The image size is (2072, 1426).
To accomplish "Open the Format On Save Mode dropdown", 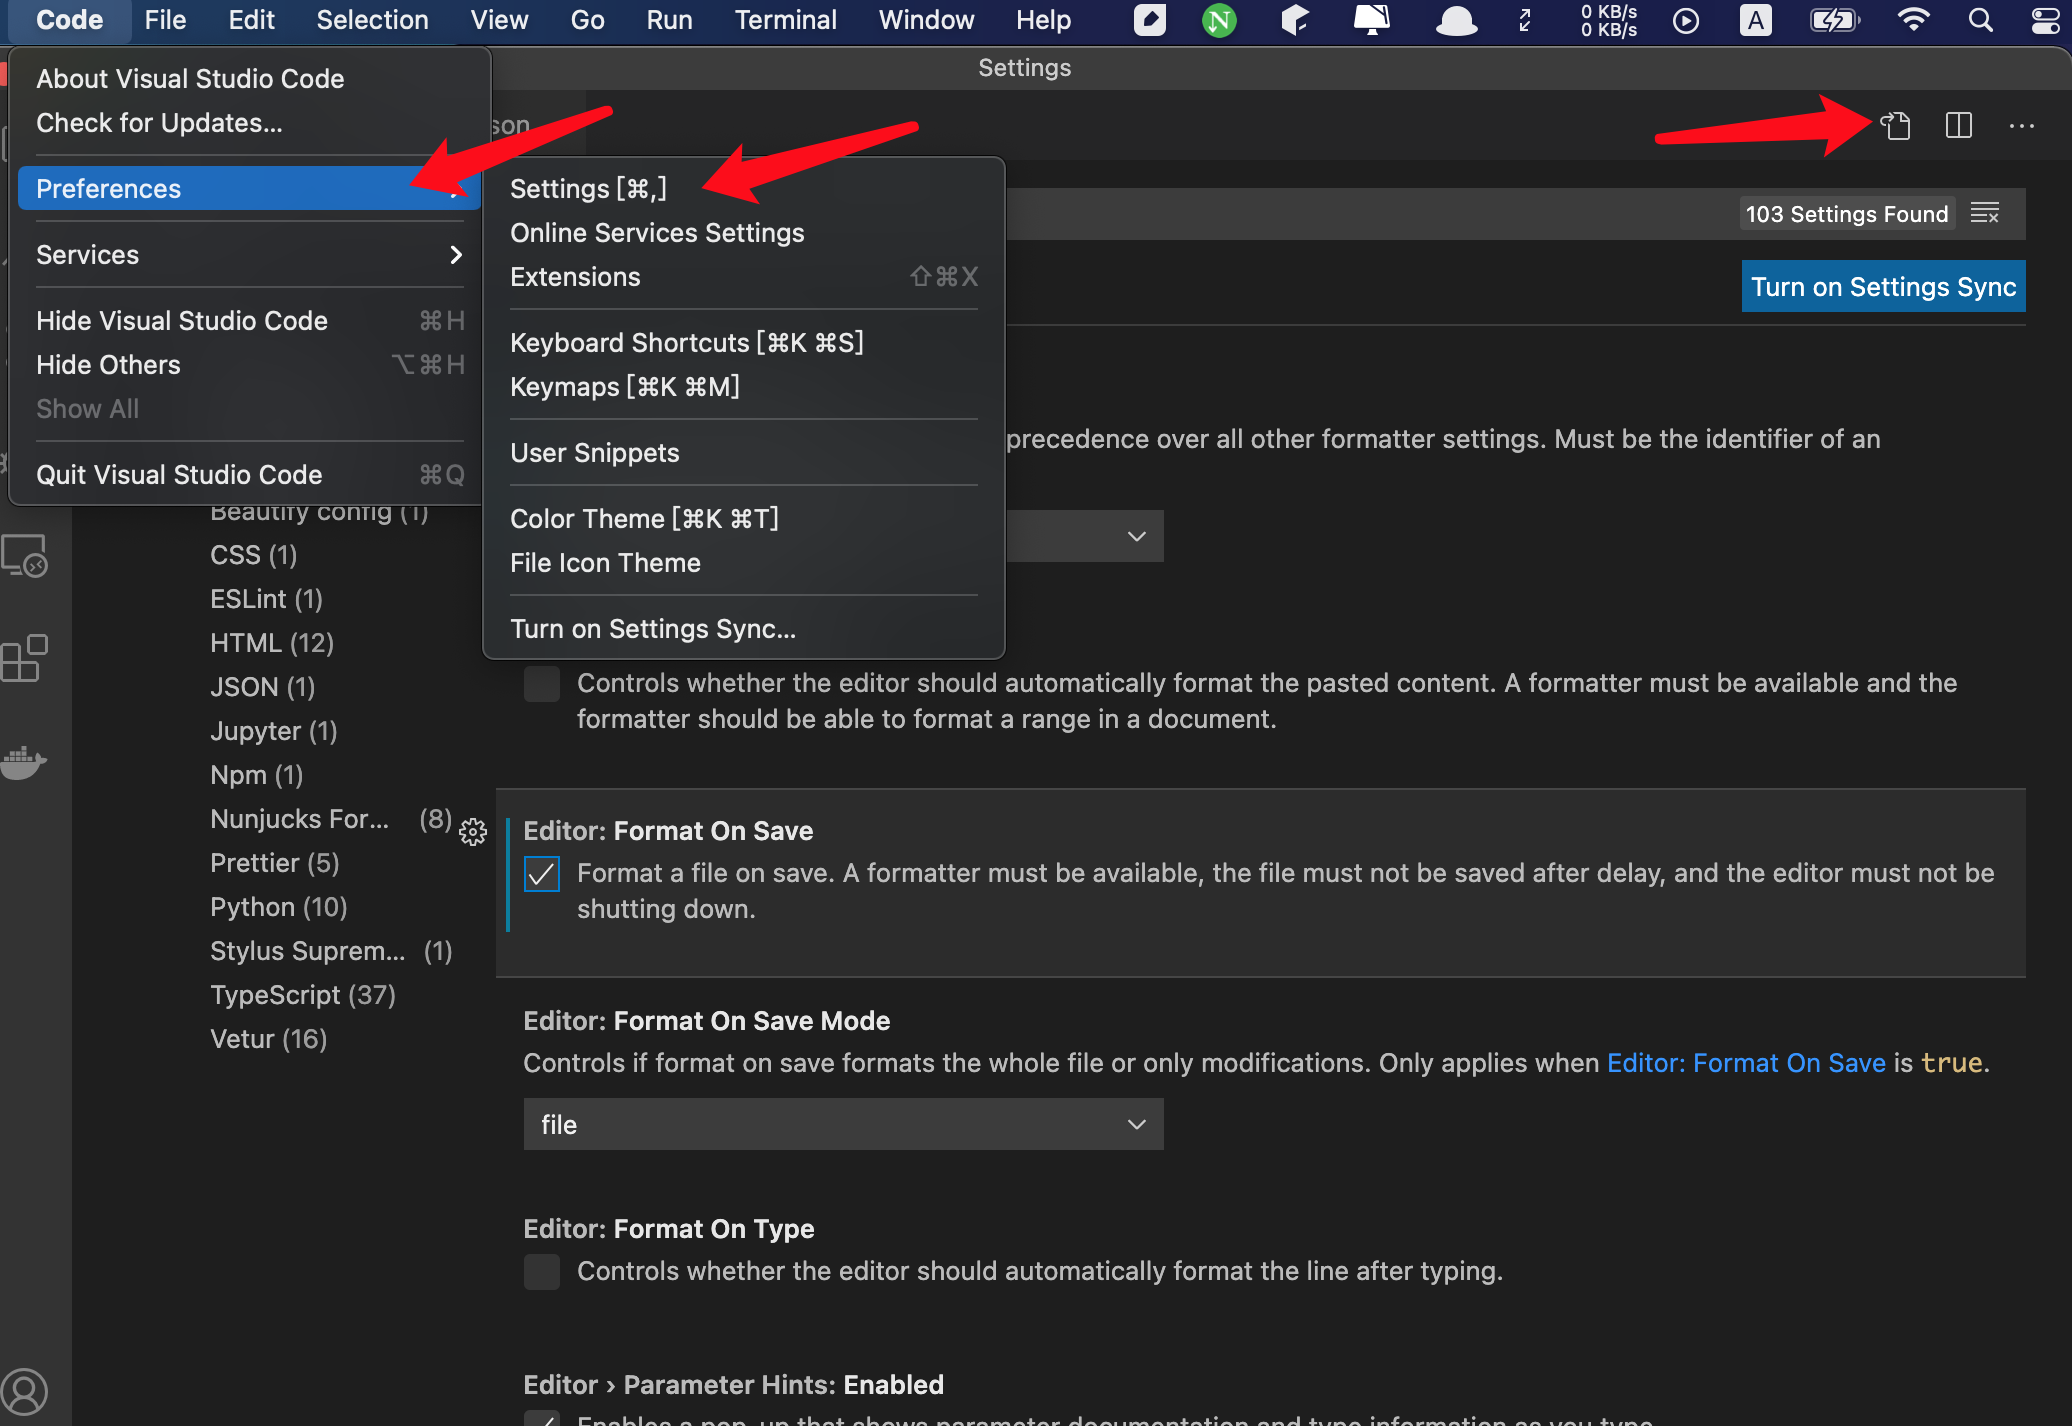I will click(x=843, y=1124).
